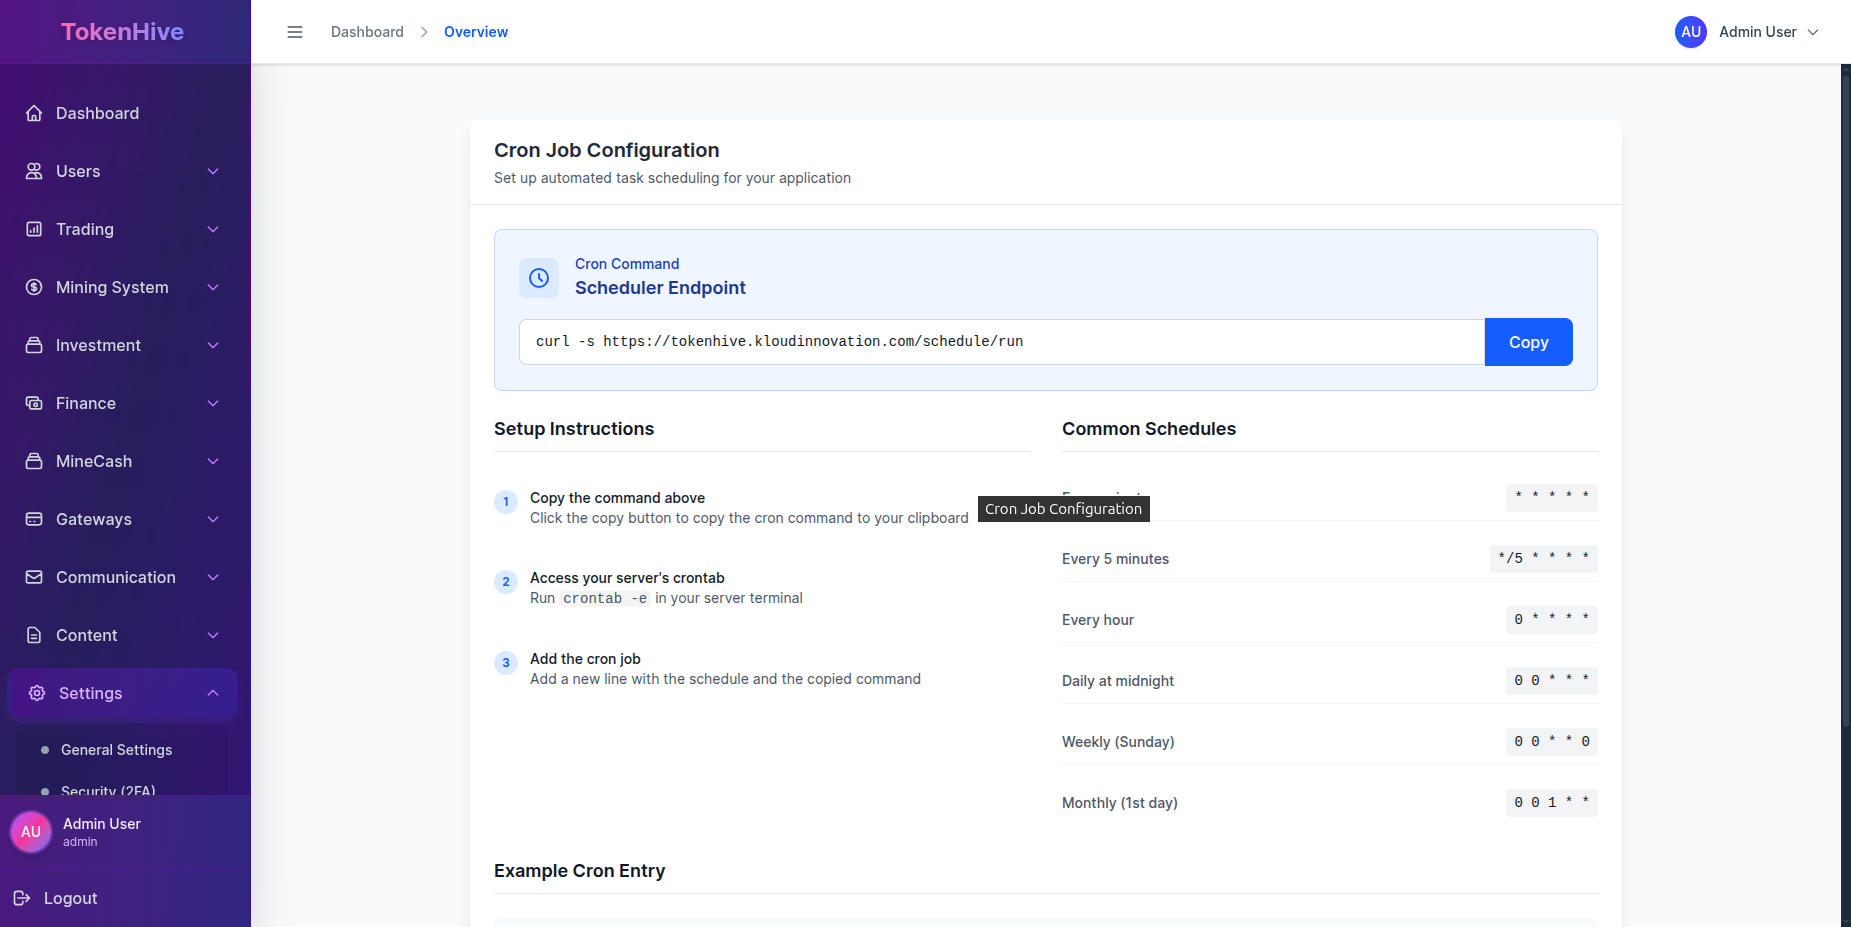Click the cron command text field

point(1001,342)
